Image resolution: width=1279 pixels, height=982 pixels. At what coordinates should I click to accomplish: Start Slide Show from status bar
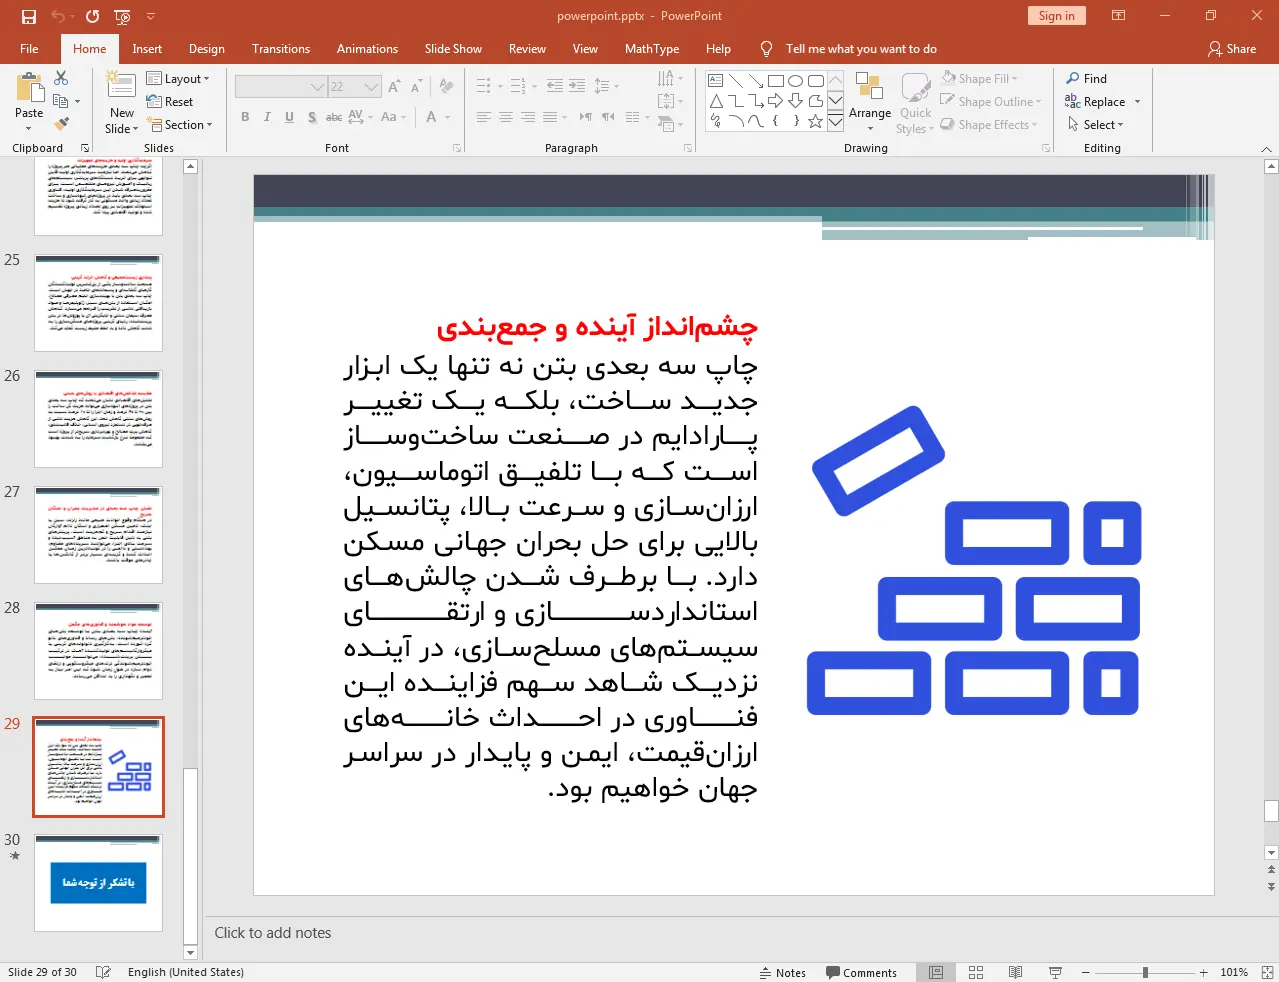1055,972
